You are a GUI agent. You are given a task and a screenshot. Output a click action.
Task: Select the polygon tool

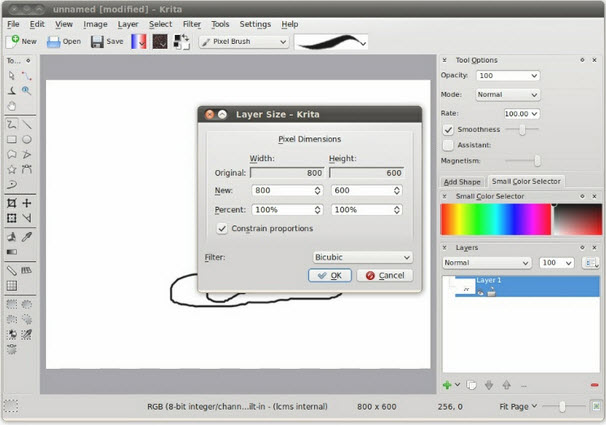(12, 155)
